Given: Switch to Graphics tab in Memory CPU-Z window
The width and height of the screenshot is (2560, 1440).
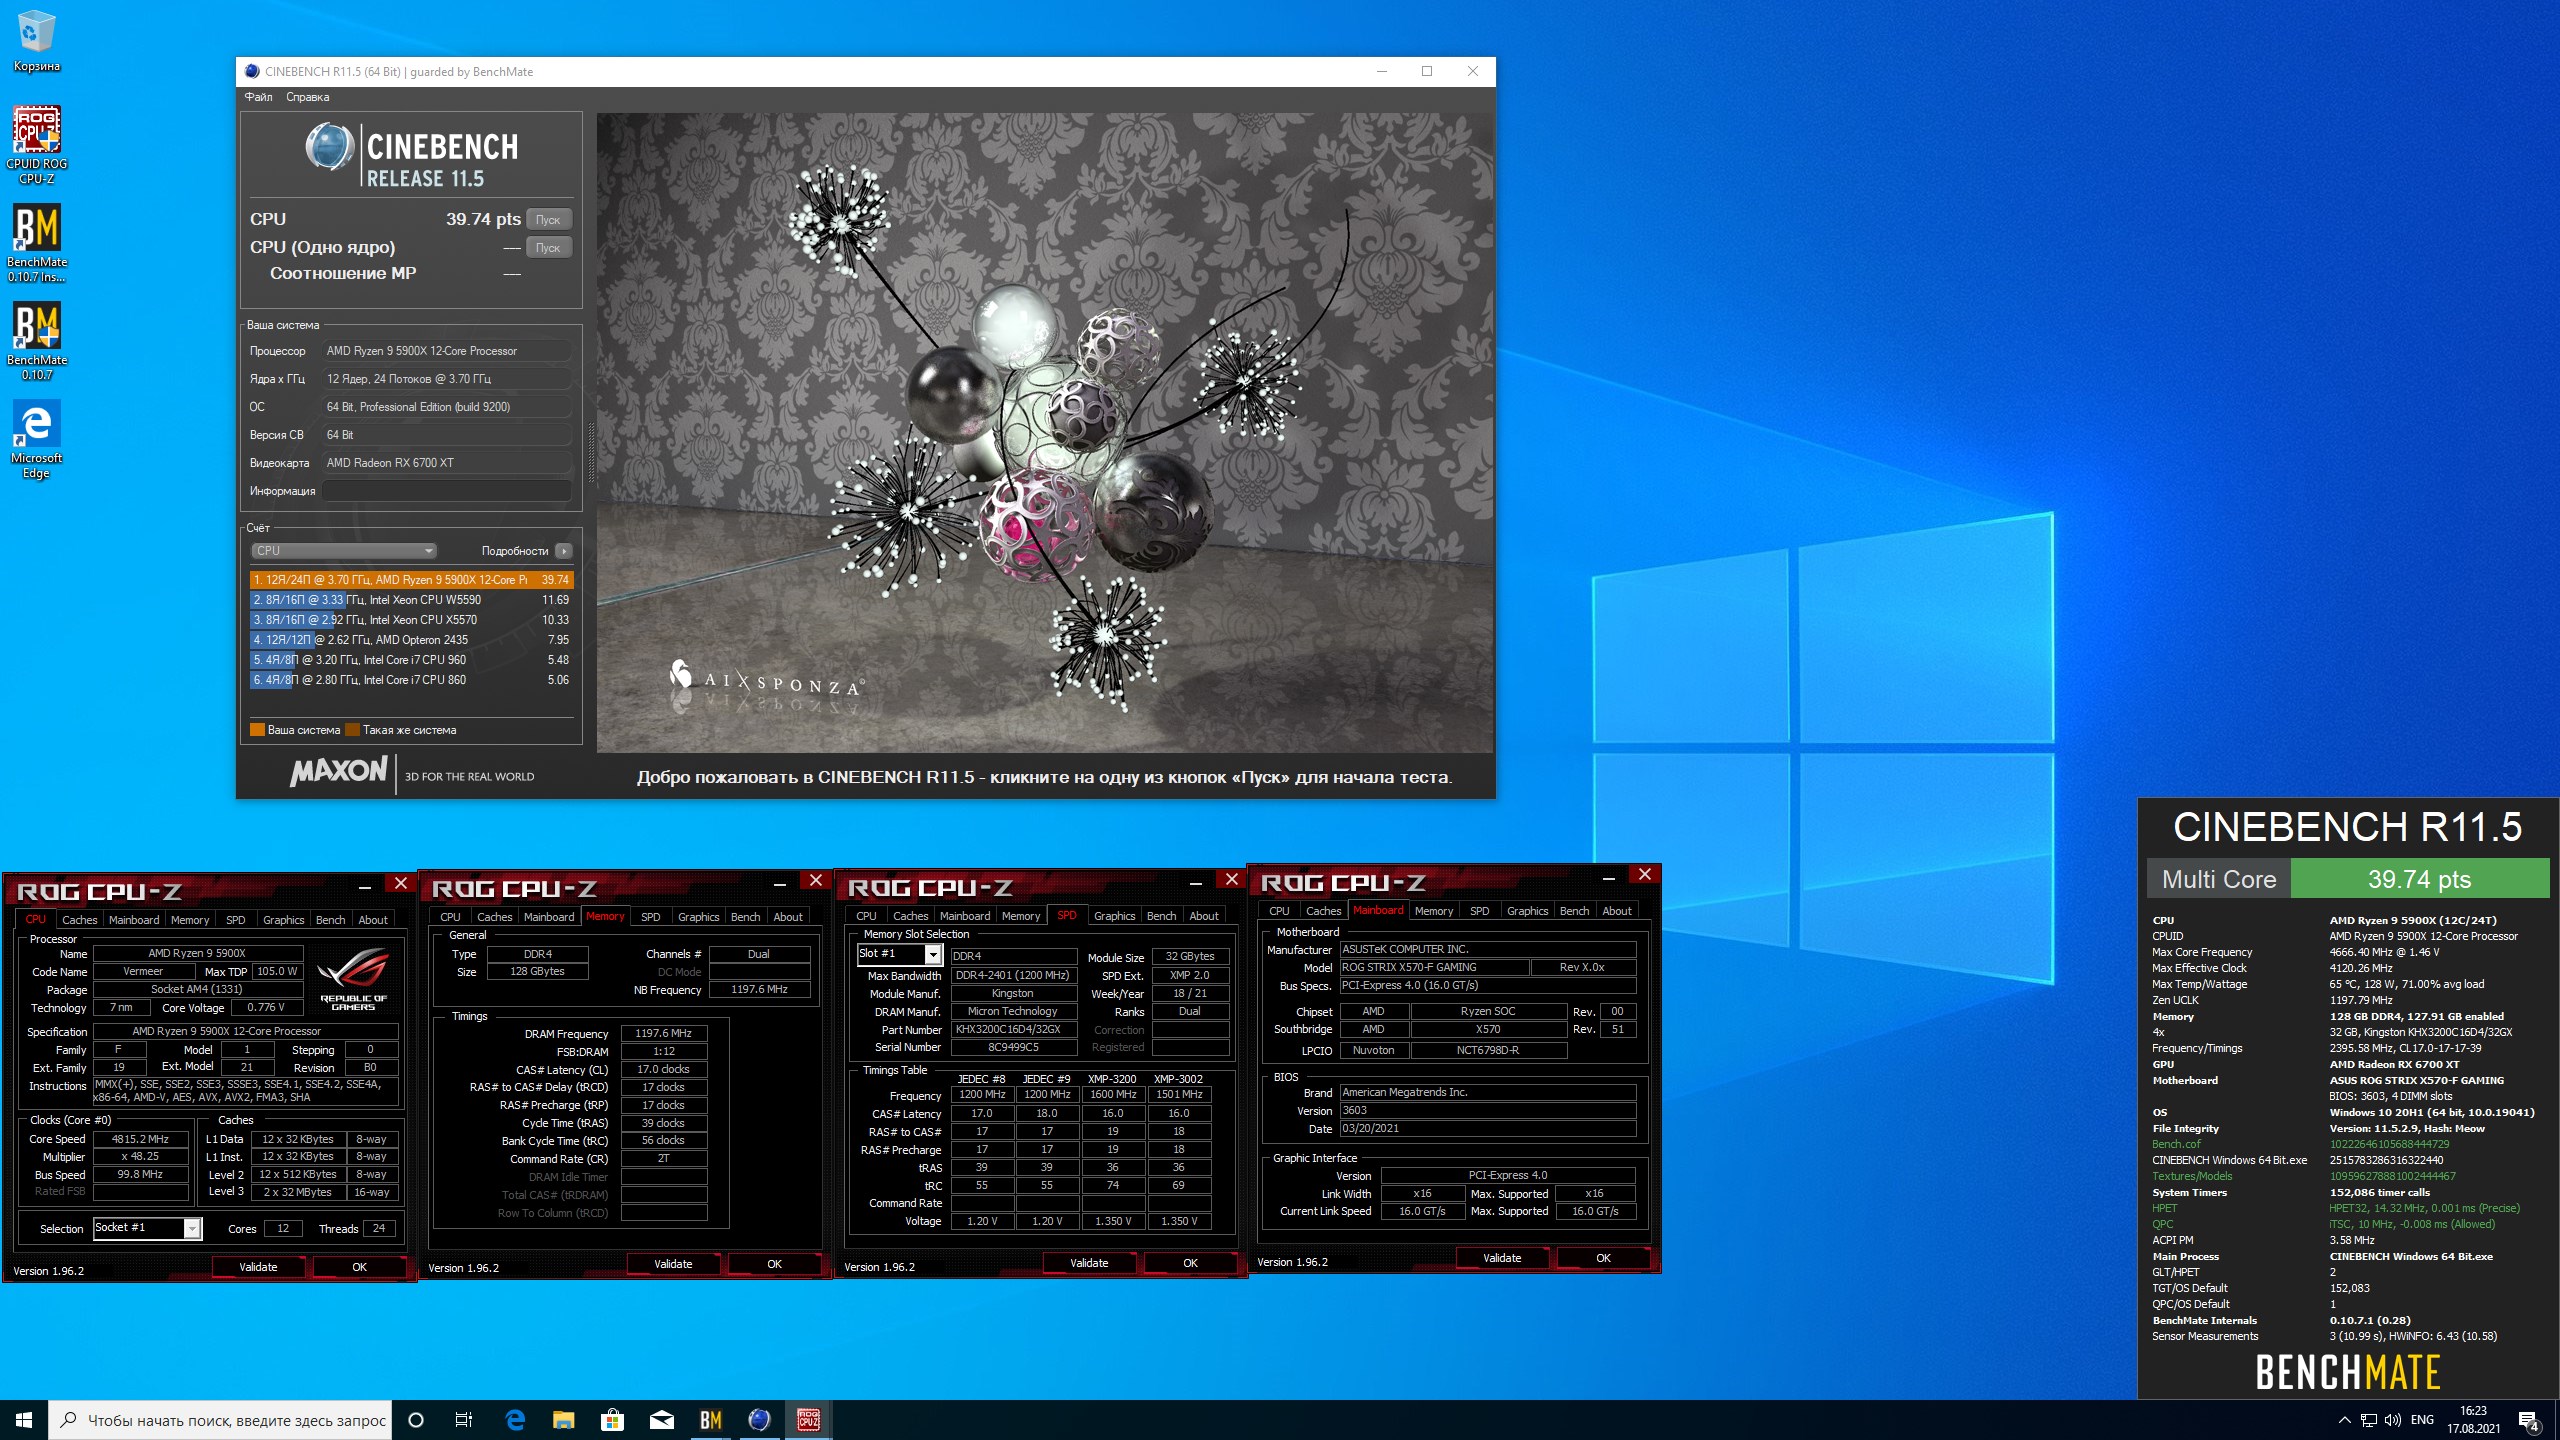Looking at the screenshot, I should pos(698,917).
